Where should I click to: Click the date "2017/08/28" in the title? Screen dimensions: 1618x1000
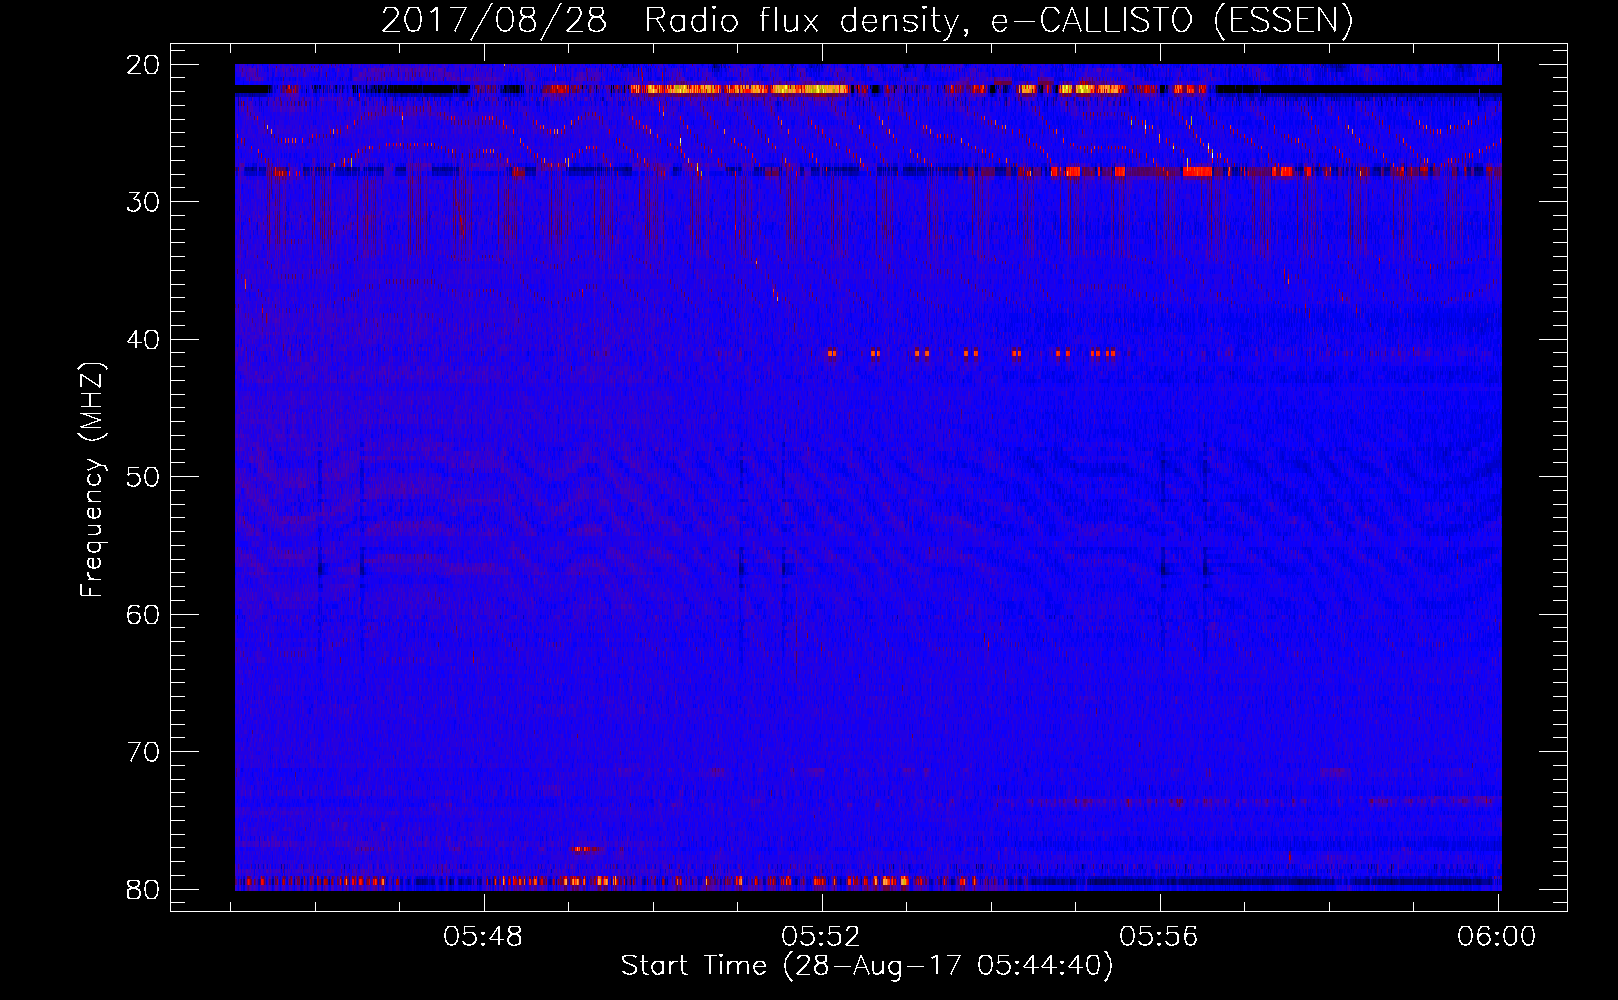pos(494,21)
